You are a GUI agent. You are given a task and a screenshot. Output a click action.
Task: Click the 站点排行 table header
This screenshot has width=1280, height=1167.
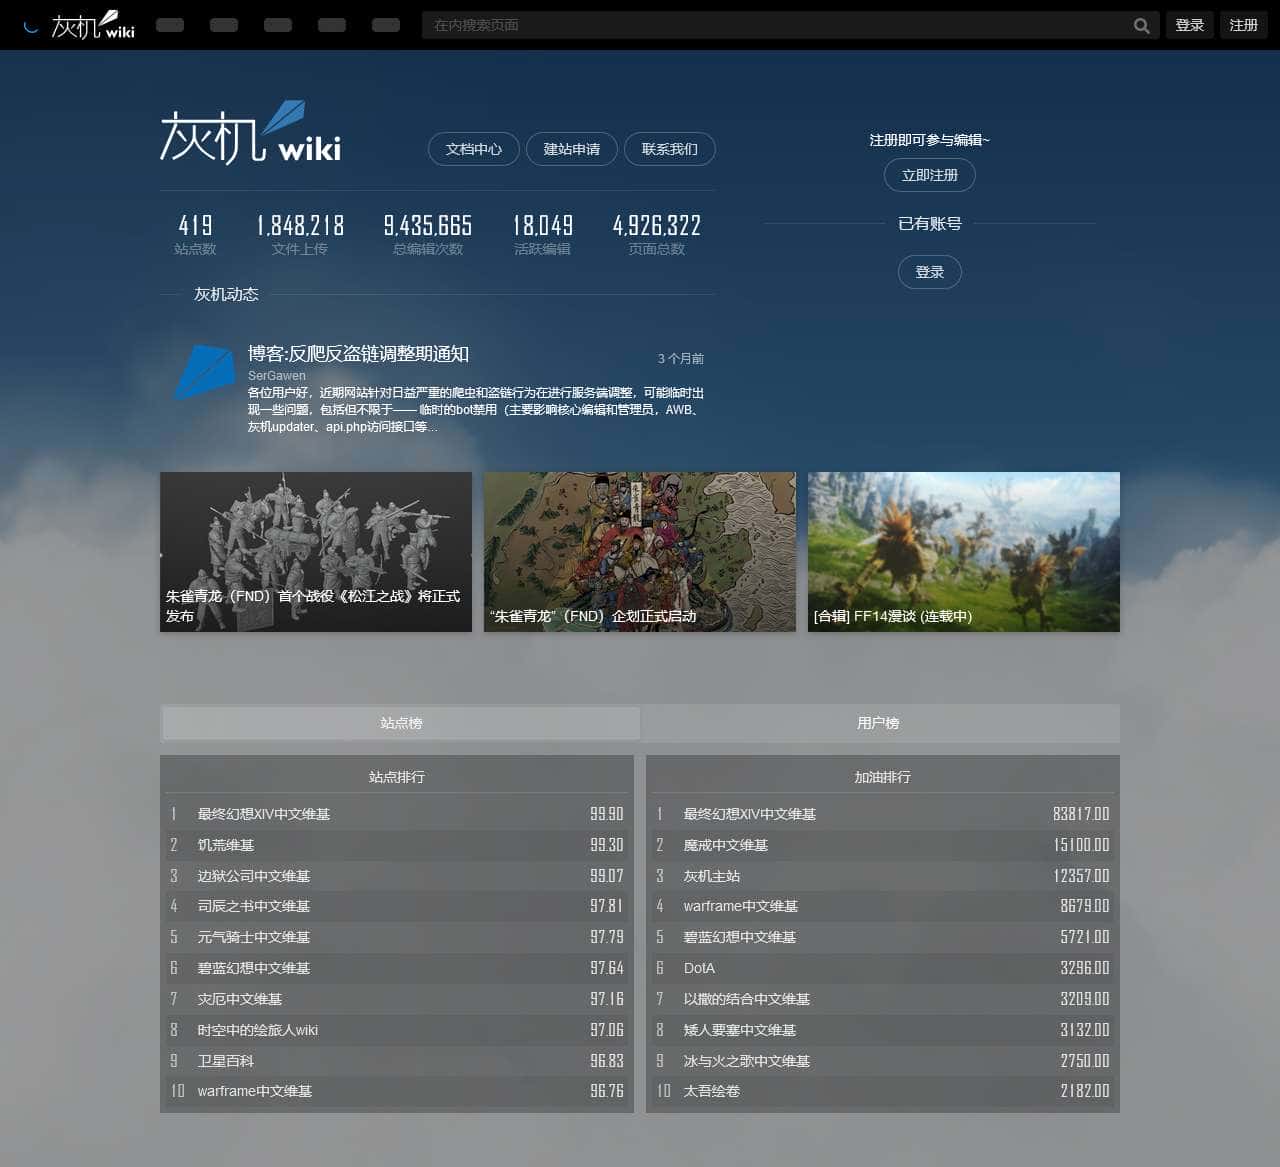(x=397, y=777)
